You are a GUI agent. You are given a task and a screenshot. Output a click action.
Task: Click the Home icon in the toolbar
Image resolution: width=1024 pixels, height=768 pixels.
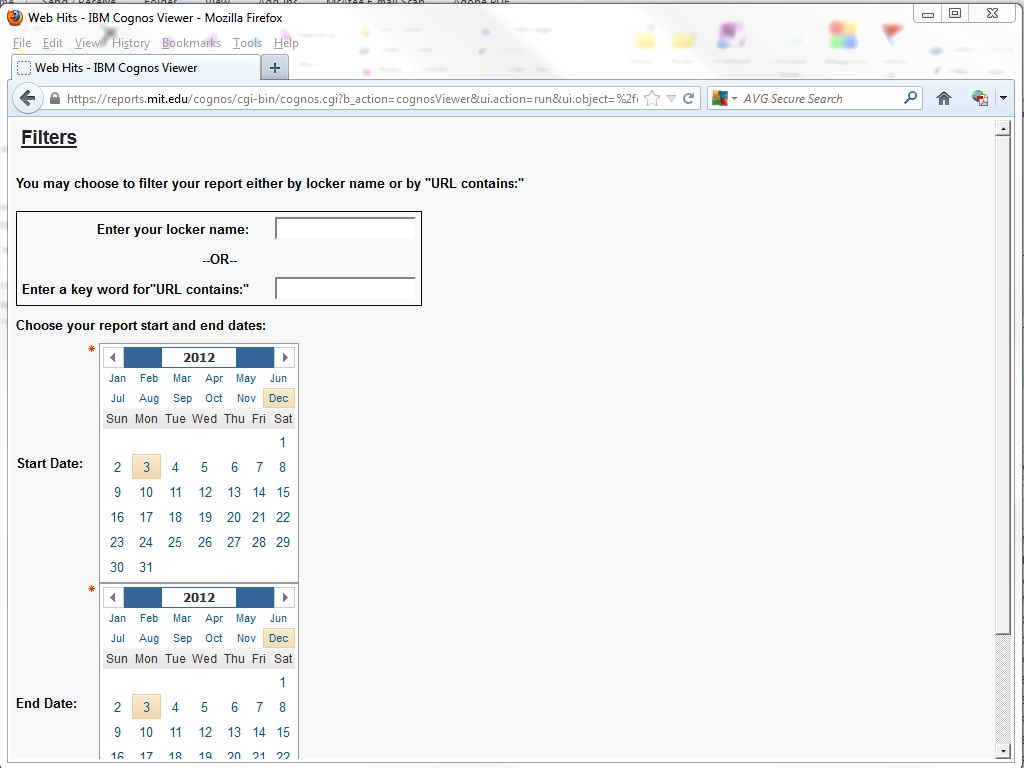pyautogui.click(x=943, y=98)
